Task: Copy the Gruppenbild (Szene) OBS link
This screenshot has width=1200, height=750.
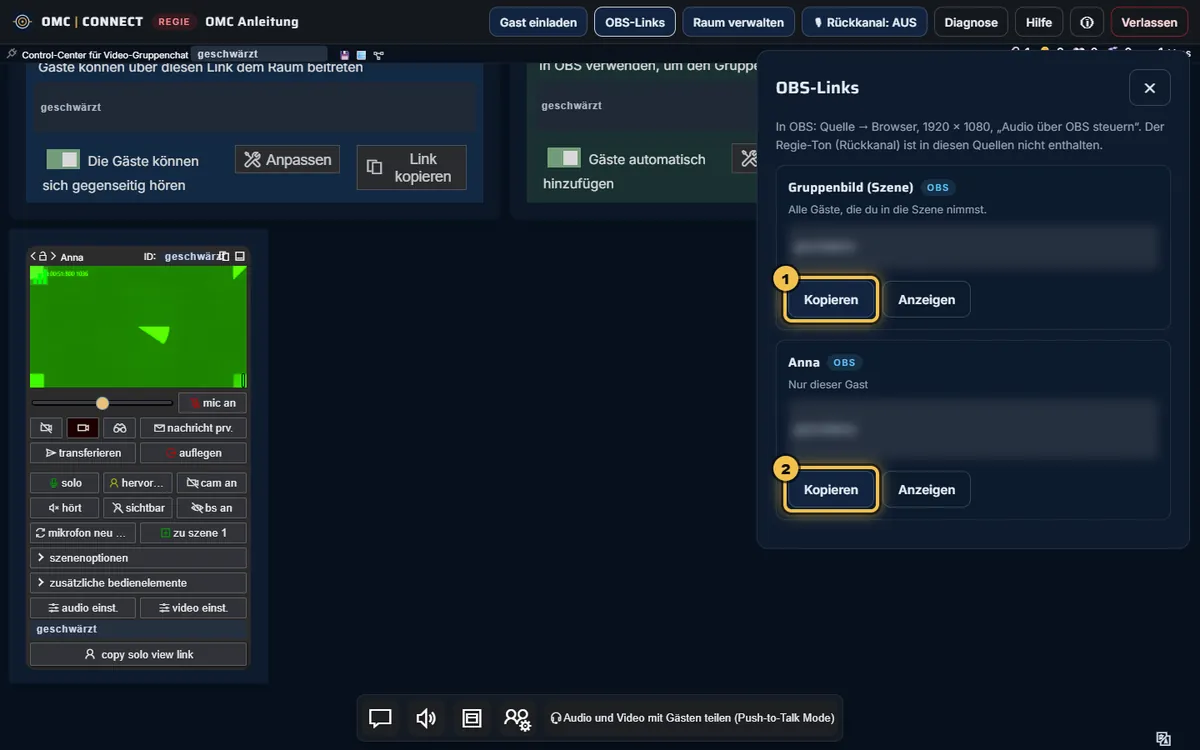Action: pos(831,300)
